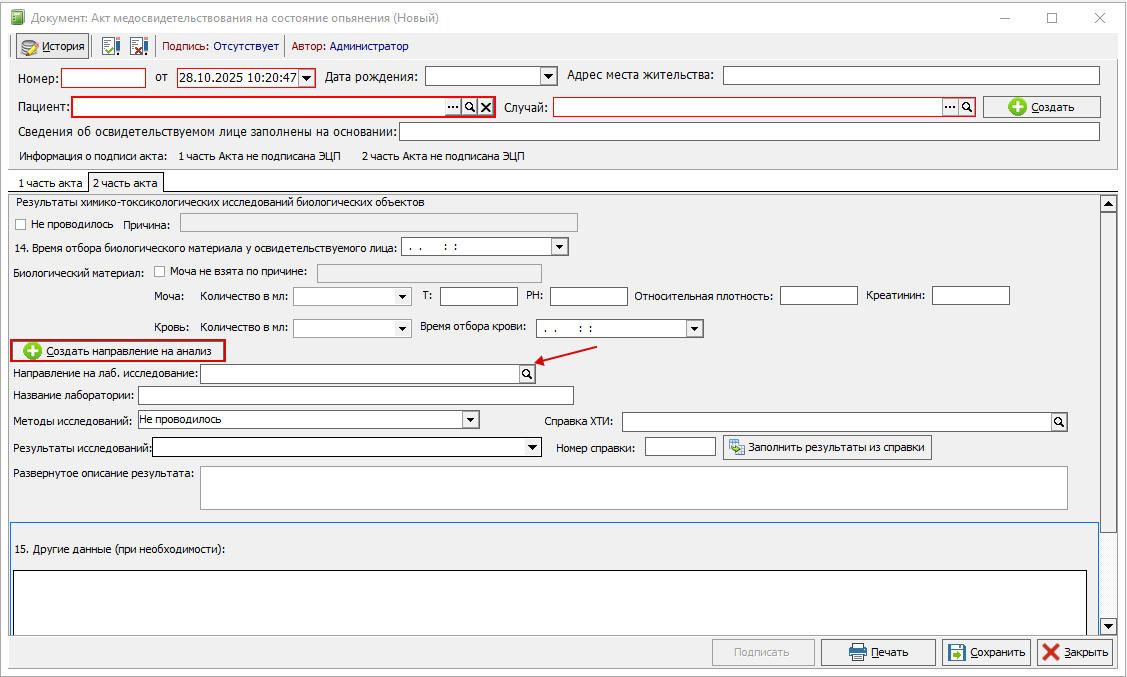Open the Пациент selection list via ellipsis button

pos(452,107)
